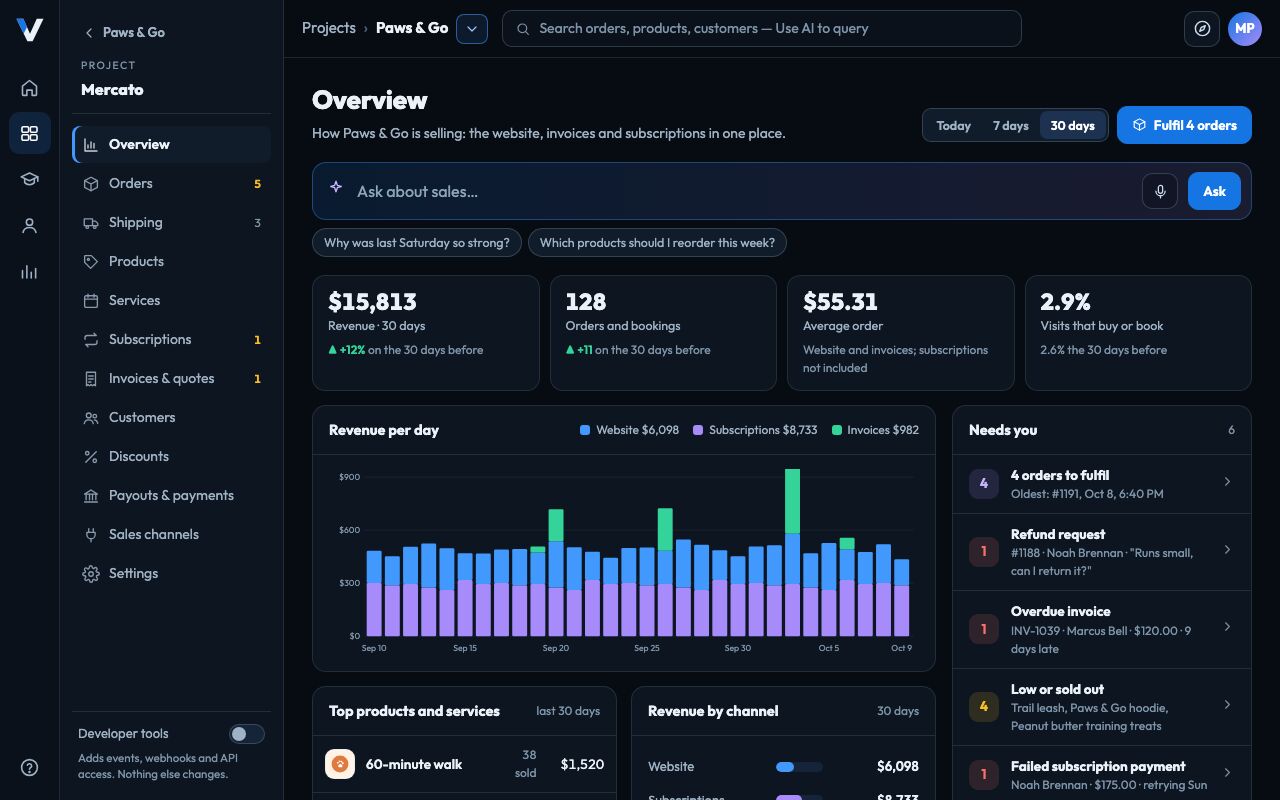1280x800 pixels.
Task: Switch the range to 7 days
Action: [x=1010, y=125]
